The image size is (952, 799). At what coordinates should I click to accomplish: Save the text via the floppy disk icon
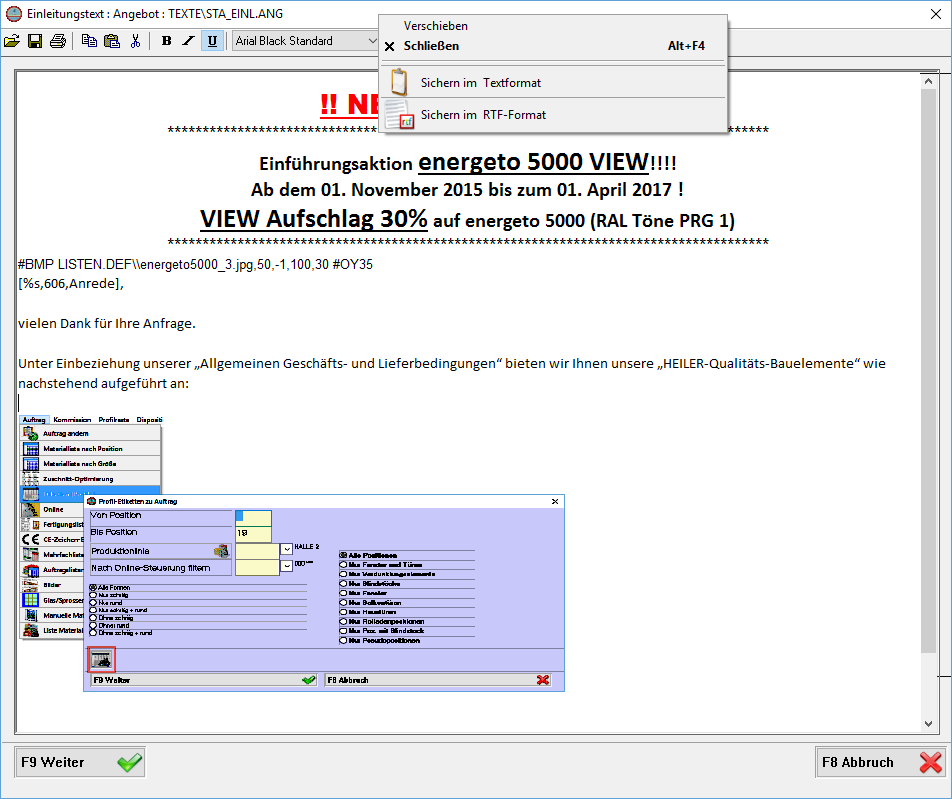tap(35, 41)
